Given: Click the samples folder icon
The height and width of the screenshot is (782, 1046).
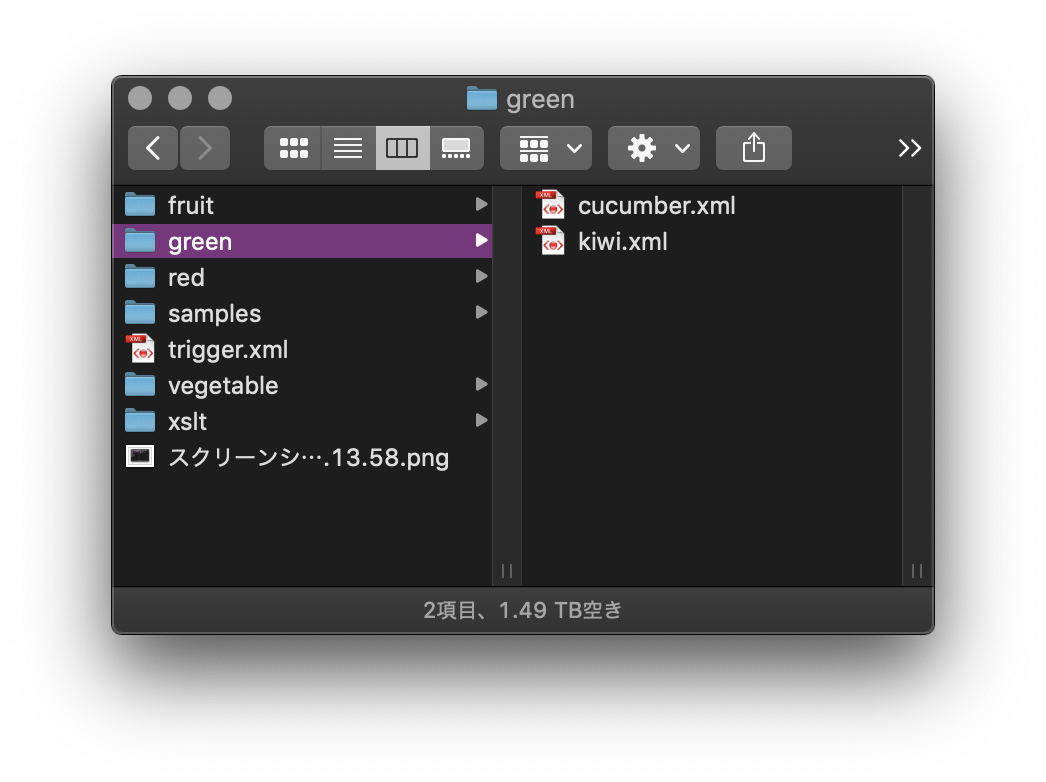Looking at the screenshot, I should coord(140,313).
